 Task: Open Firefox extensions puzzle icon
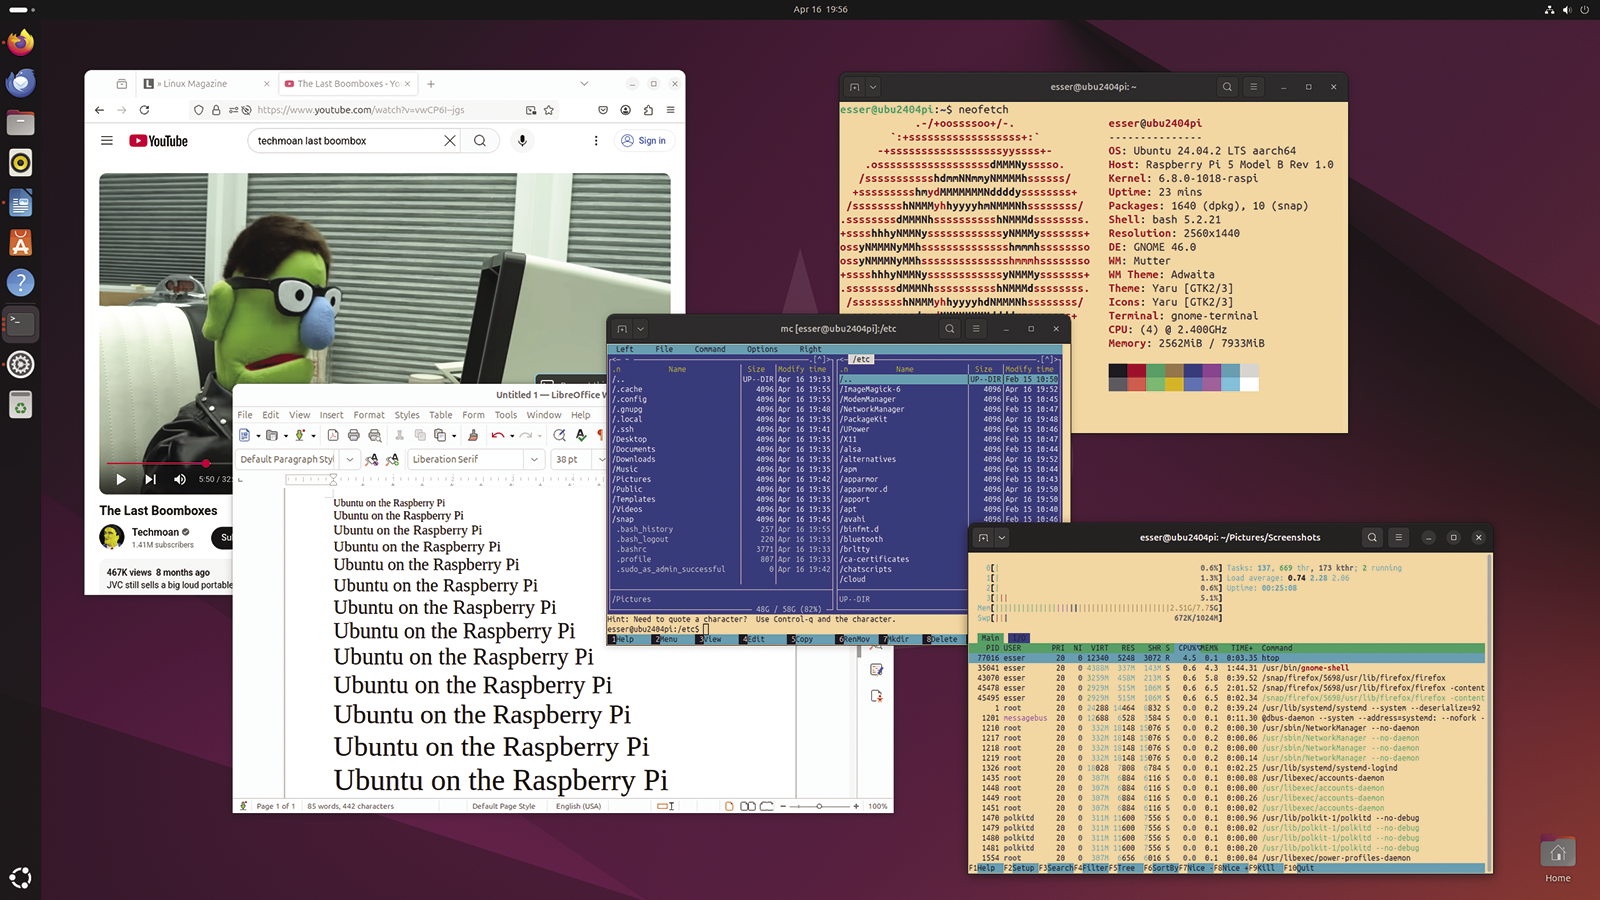[648, 110]
